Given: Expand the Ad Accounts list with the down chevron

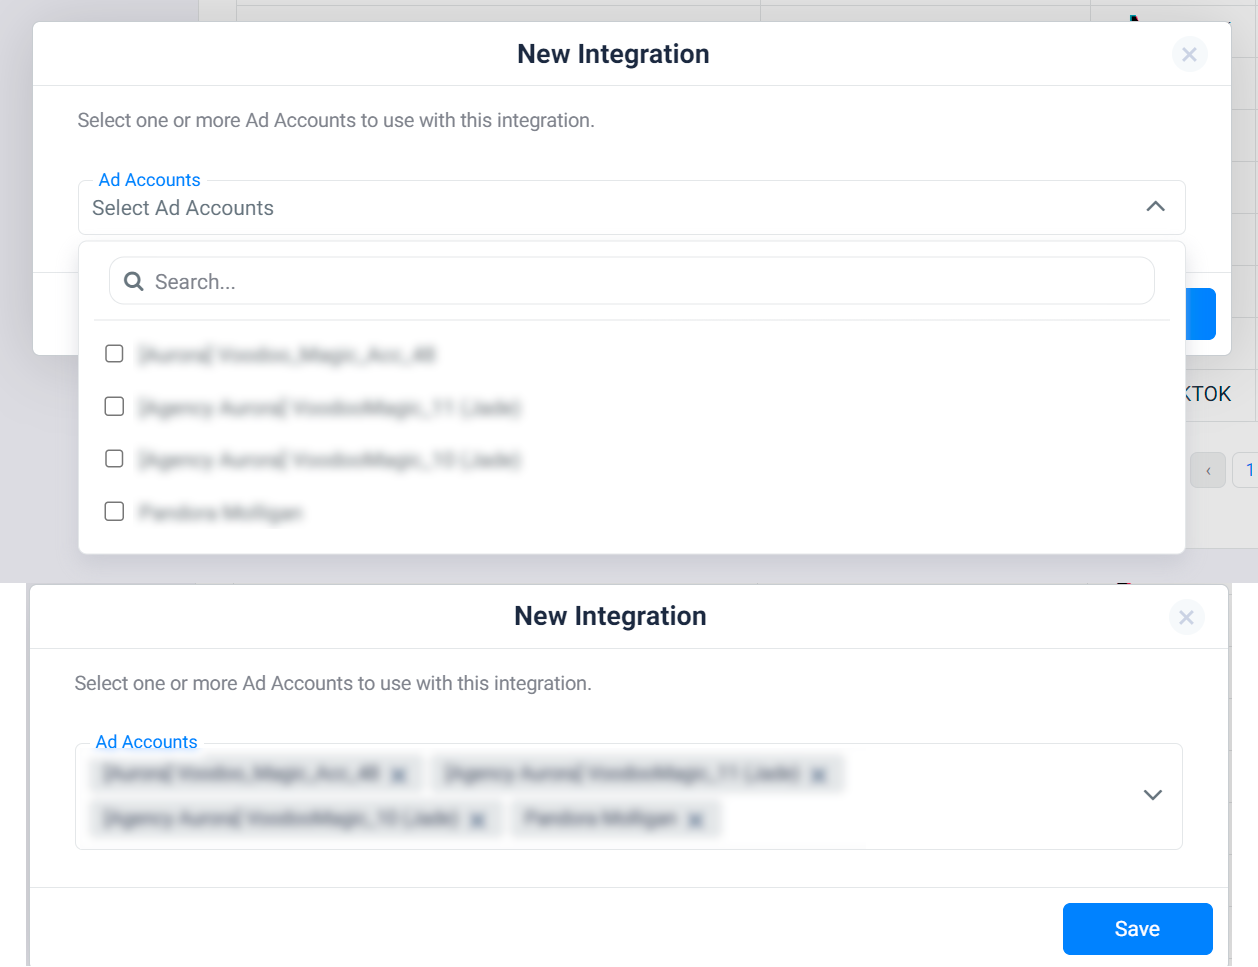Looking at the screenshot, I should point(1152,795).
